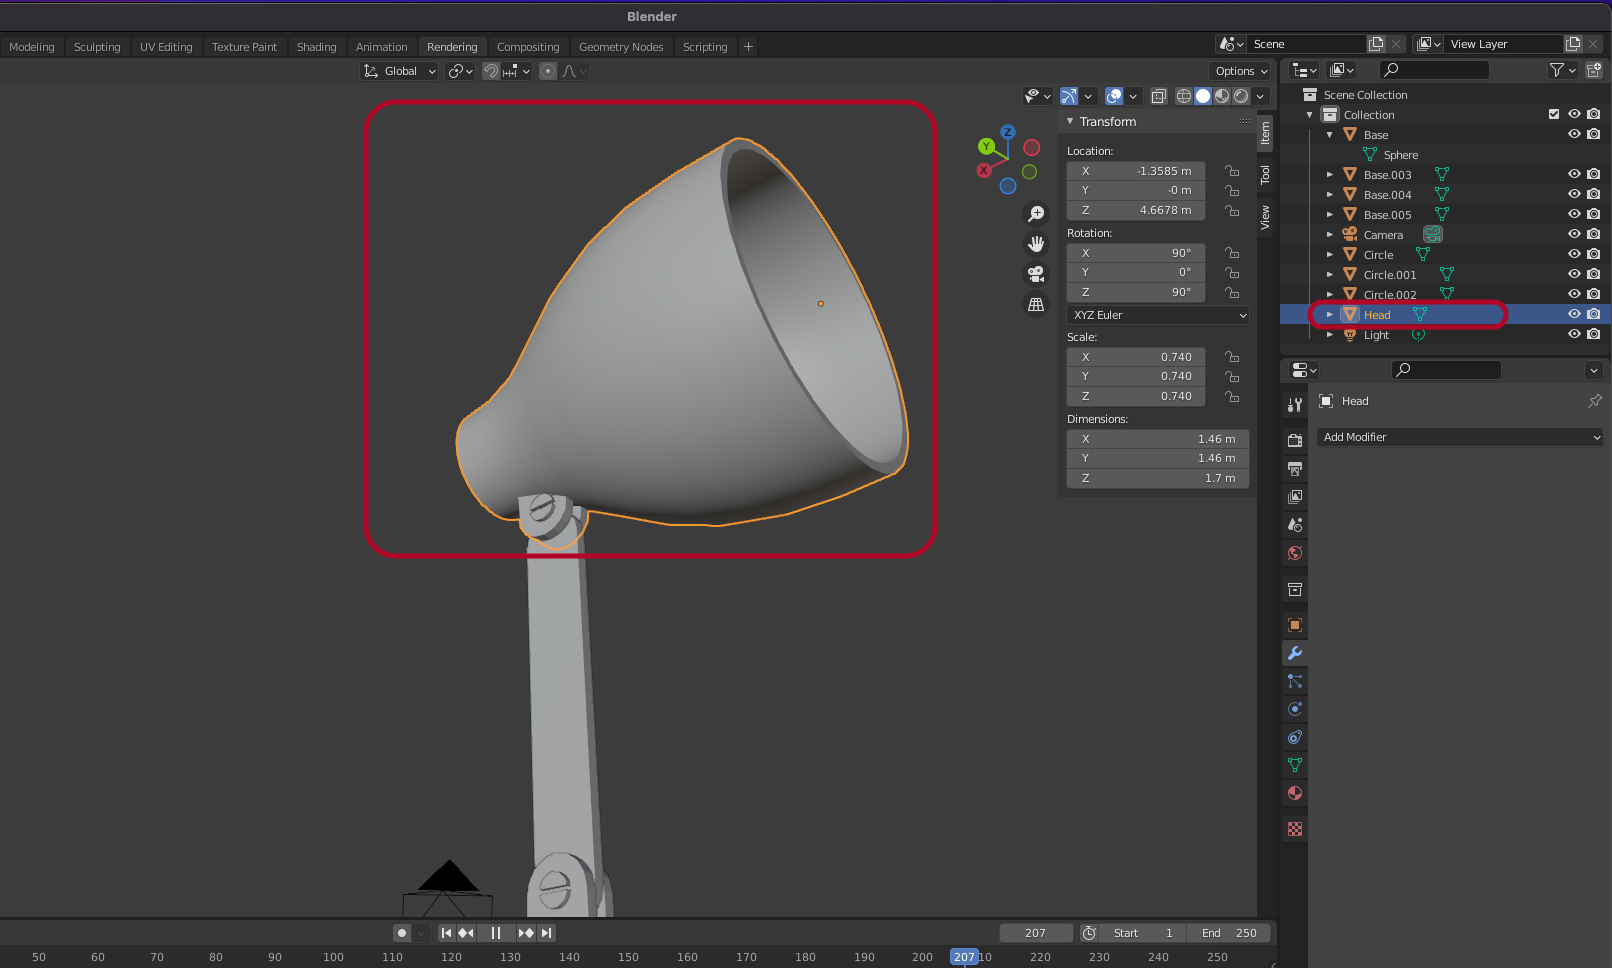
Task: Click the pan hand viewport button
Action: (x=1036, y=244)
